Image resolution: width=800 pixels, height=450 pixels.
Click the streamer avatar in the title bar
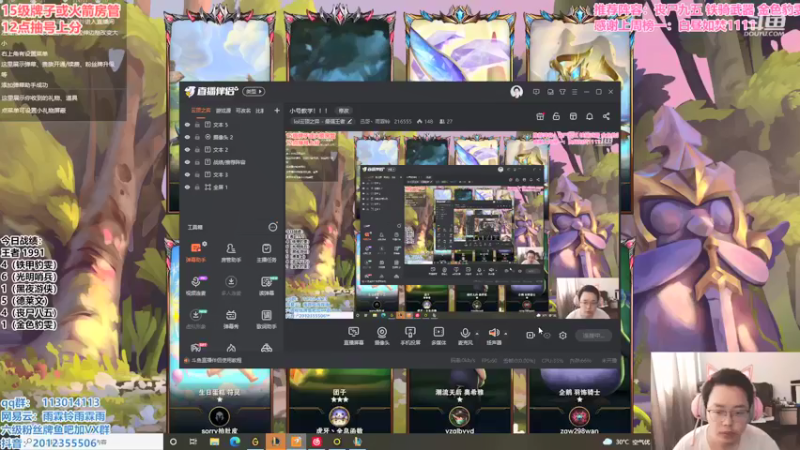[516, 92]
